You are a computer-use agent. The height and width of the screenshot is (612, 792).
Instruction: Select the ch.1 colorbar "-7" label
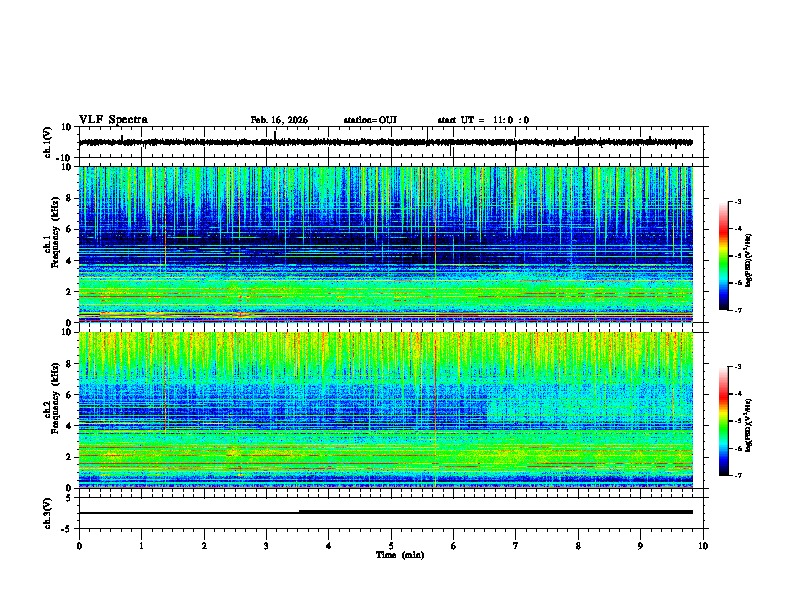coord(737,311)
